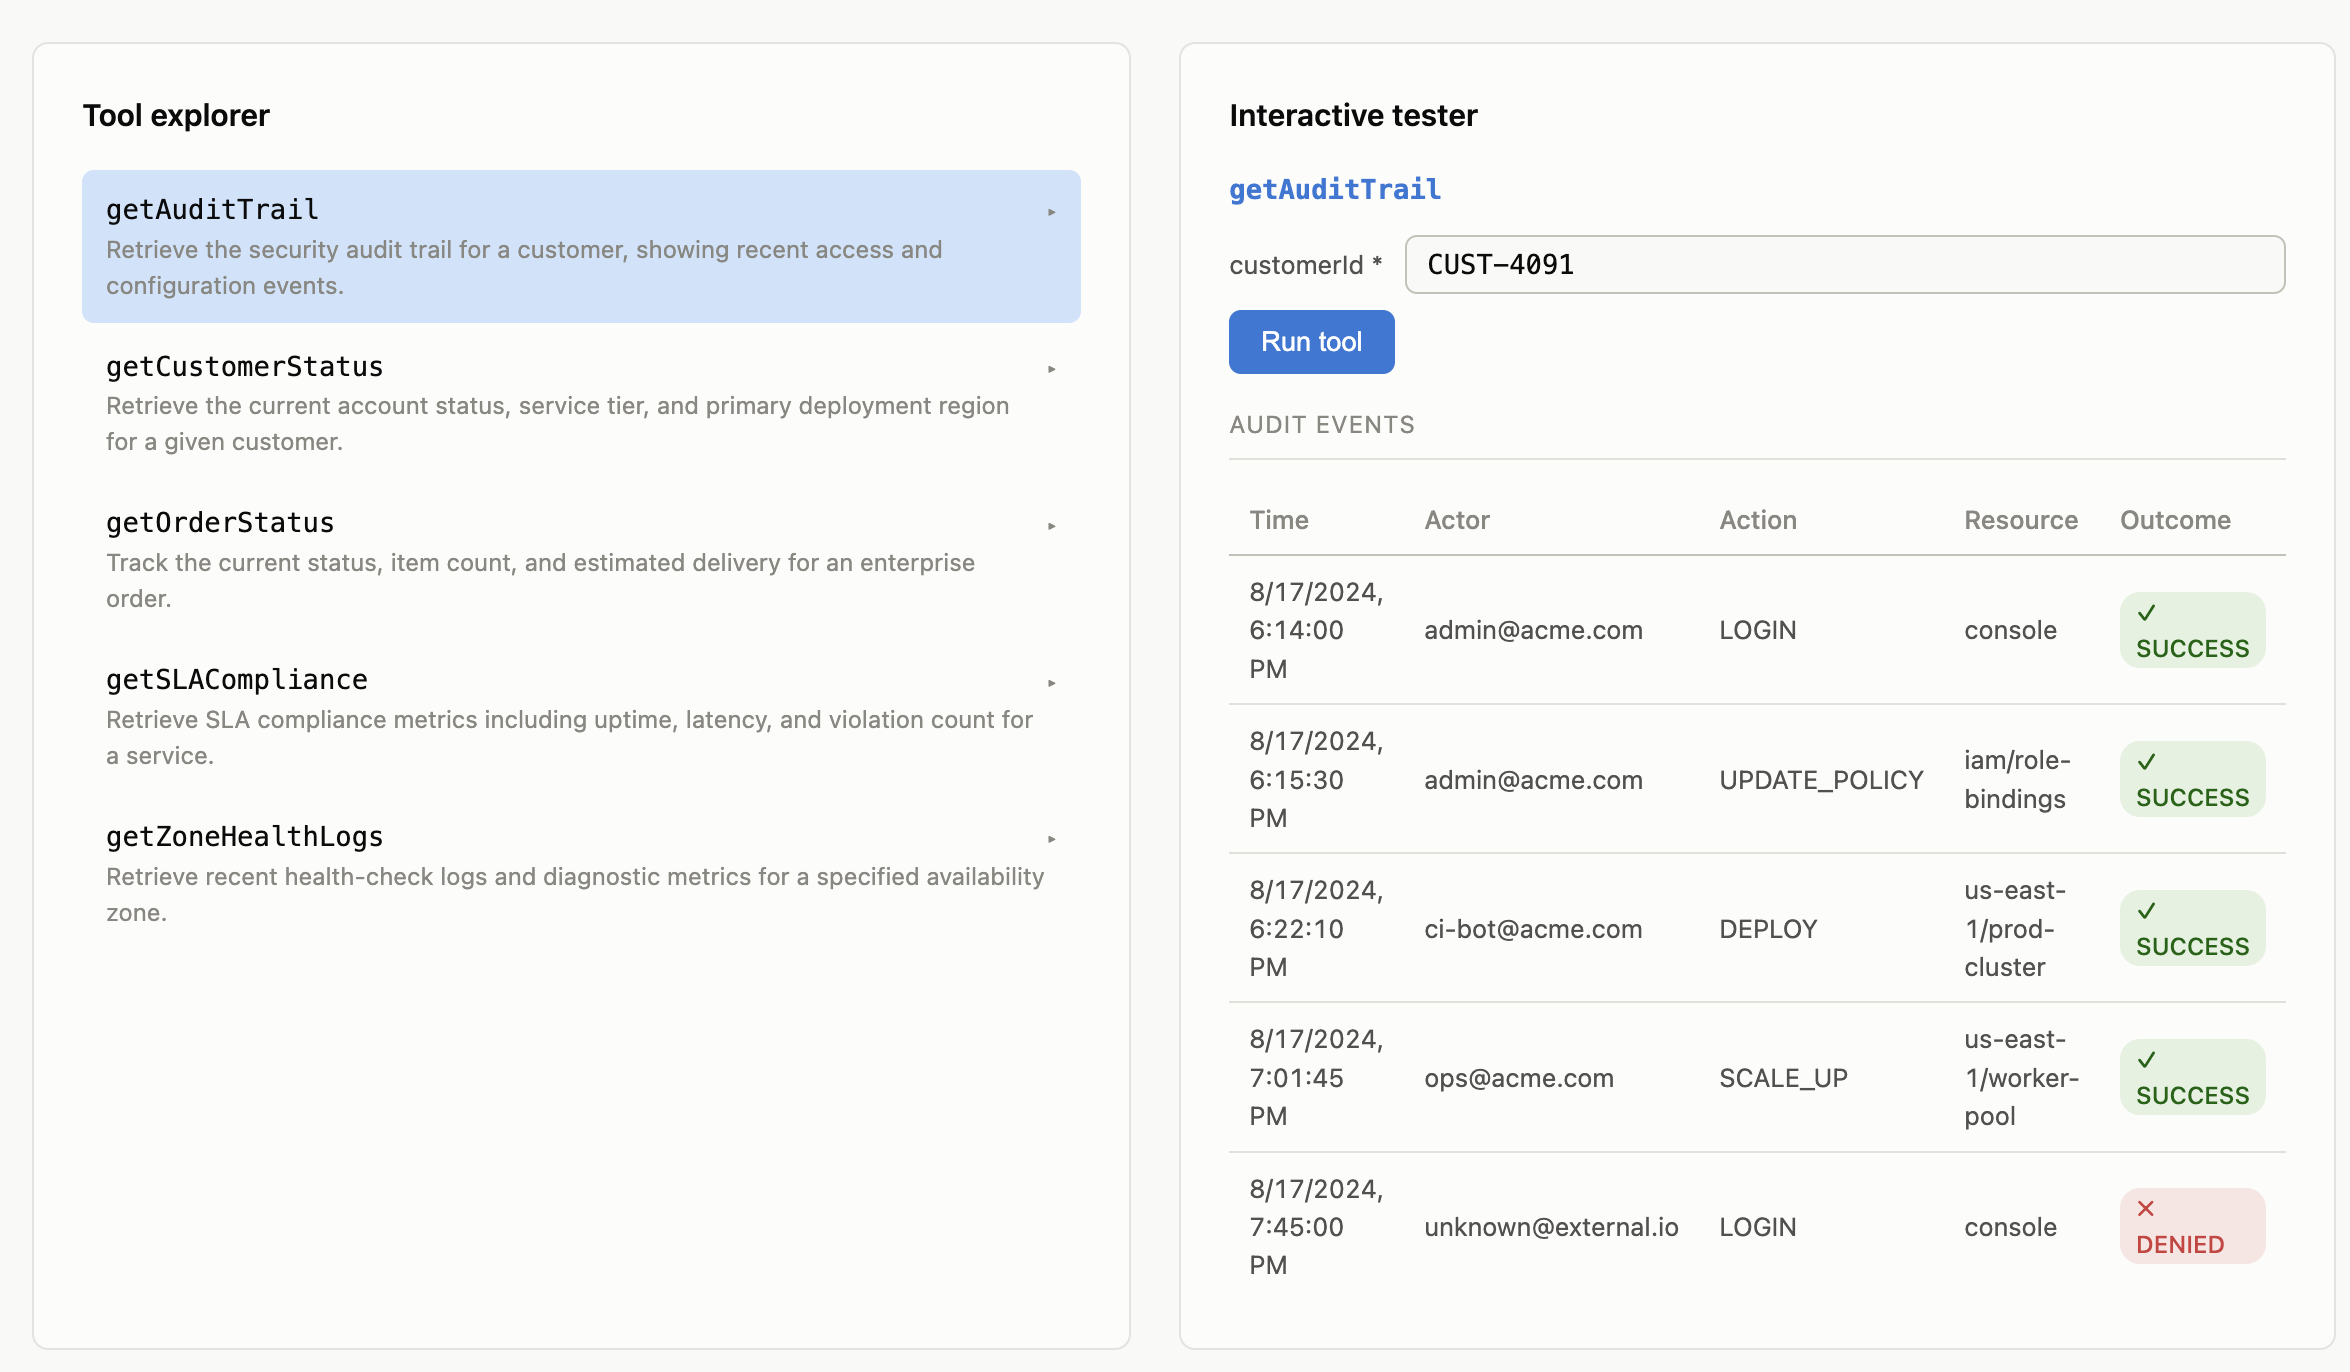
Task: Click admin@acme.com in the LOGIN row
Action: click(1533, 630)
